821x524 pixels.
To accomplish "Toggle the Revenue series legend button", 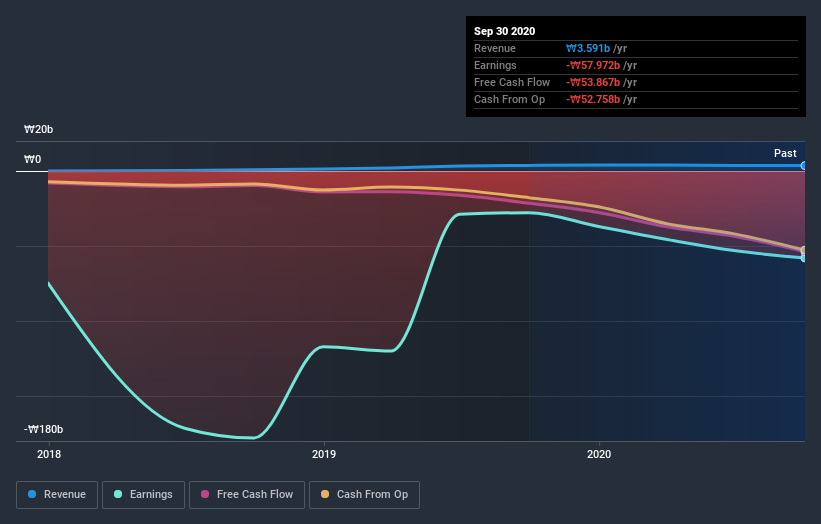I will 57,495.
